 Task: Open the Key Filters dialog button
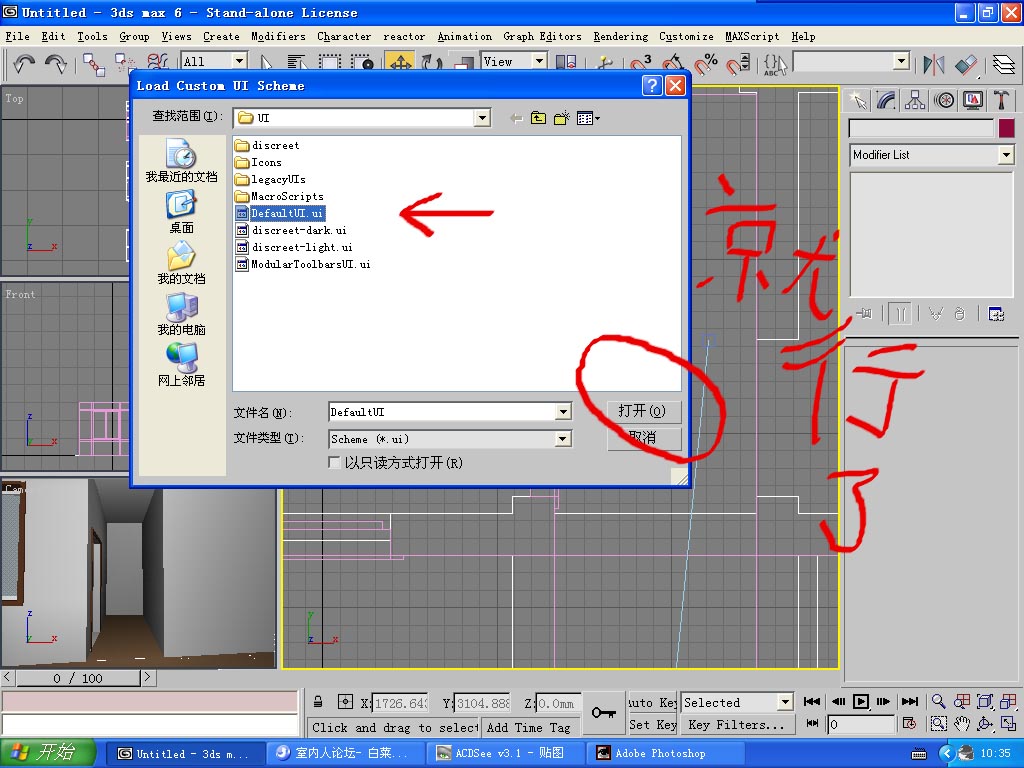737,725
